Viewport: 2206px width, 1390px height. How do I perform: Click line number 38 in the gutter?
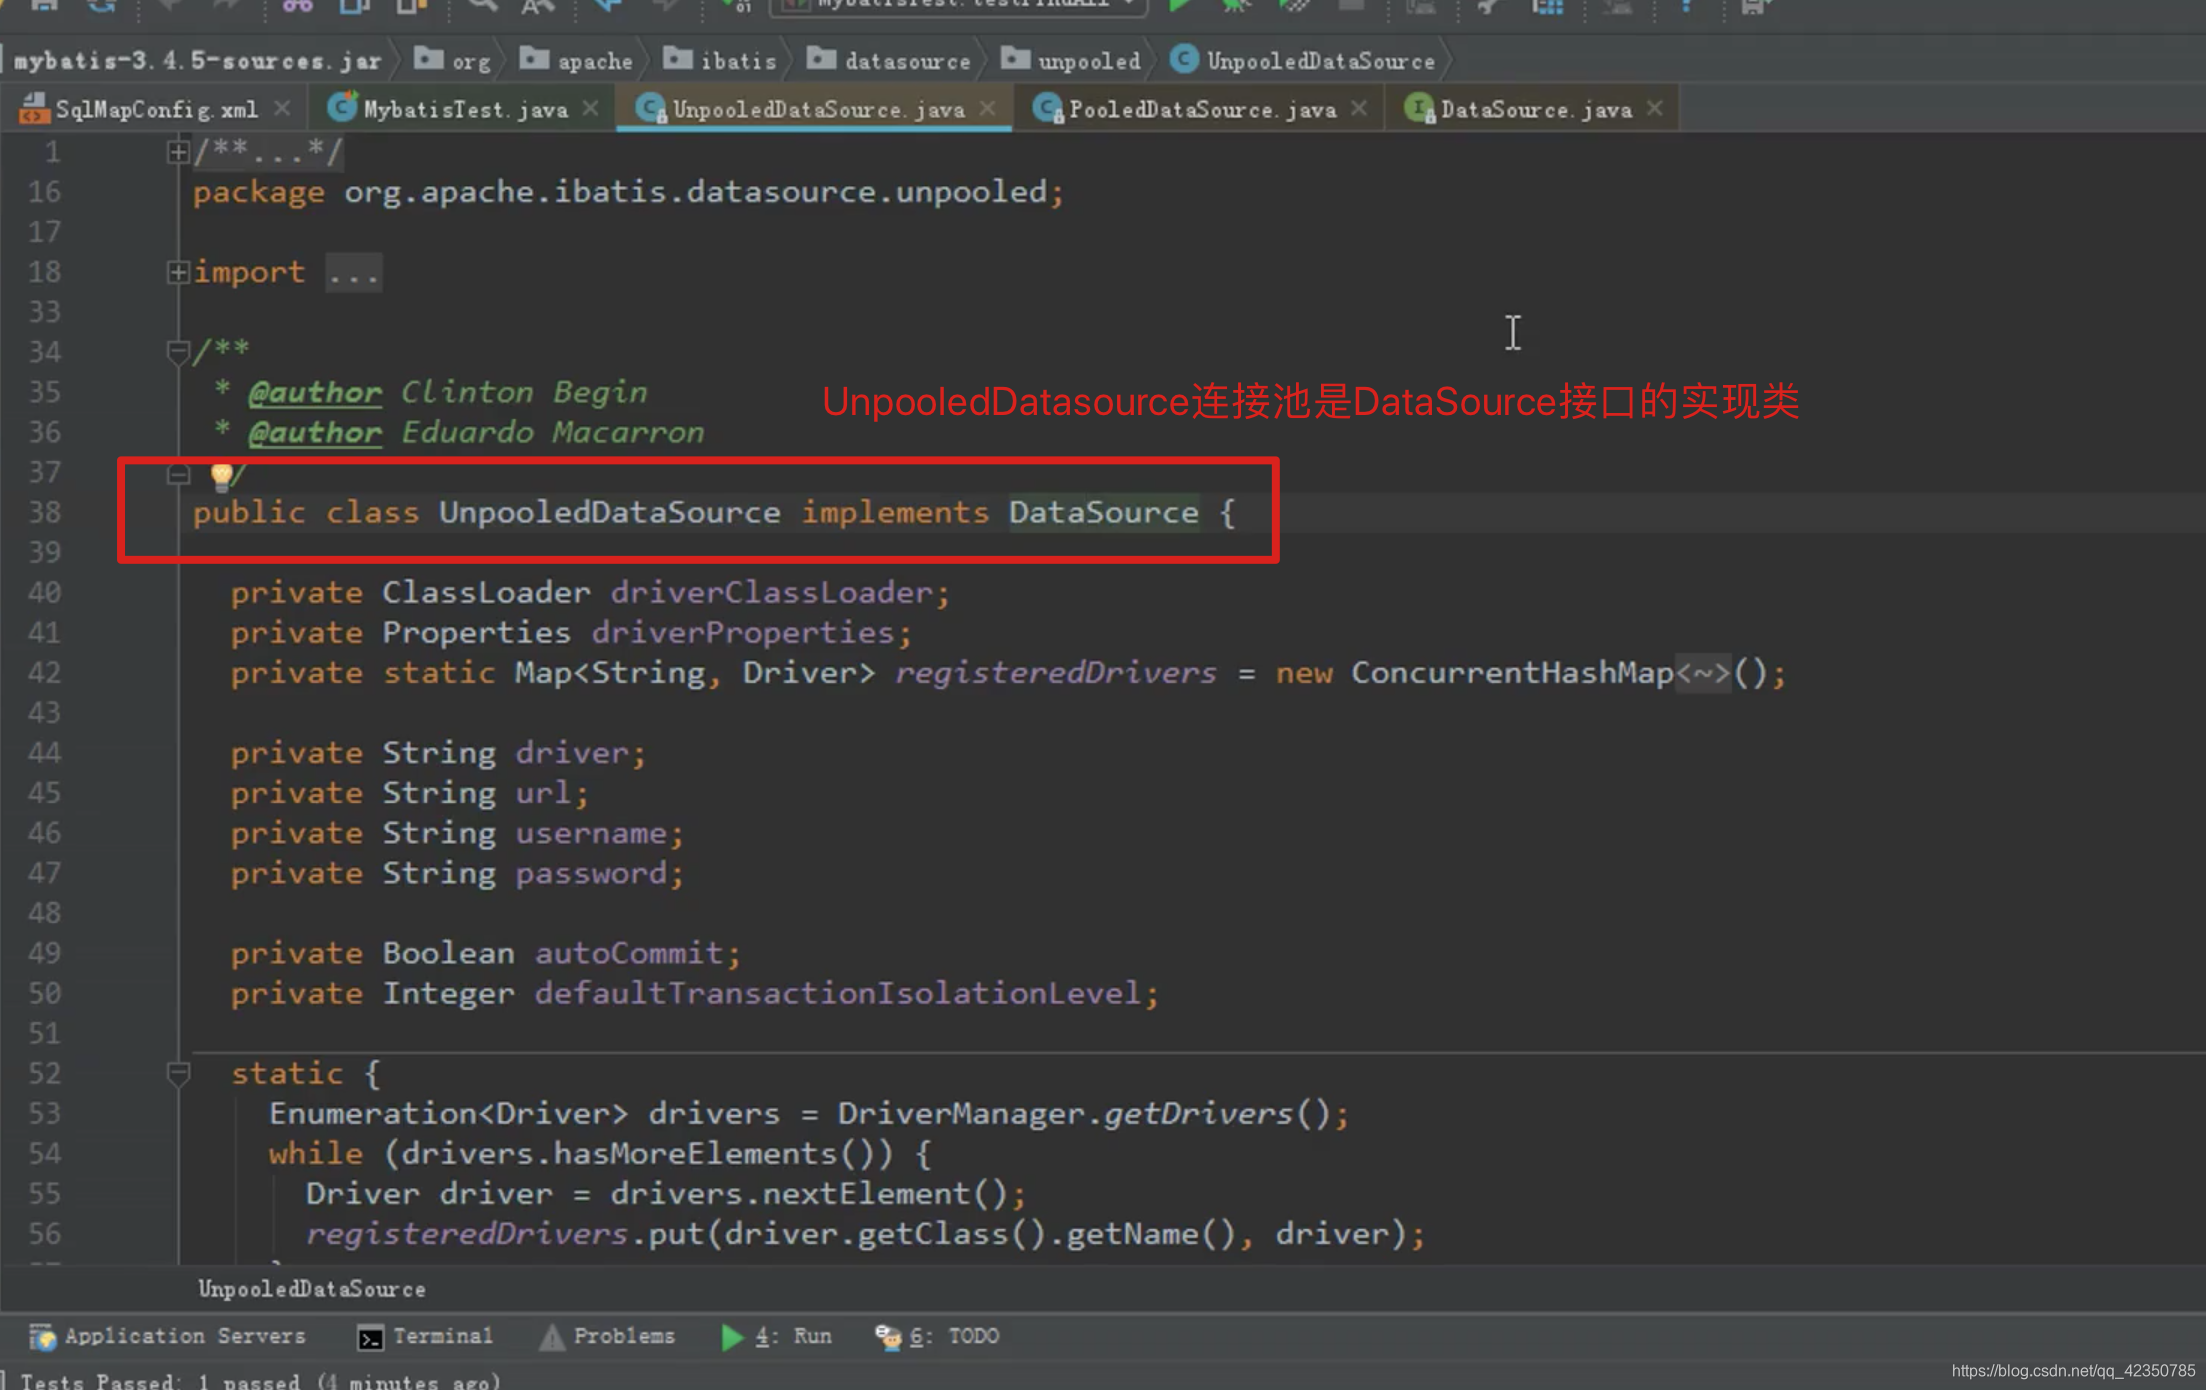44,512
